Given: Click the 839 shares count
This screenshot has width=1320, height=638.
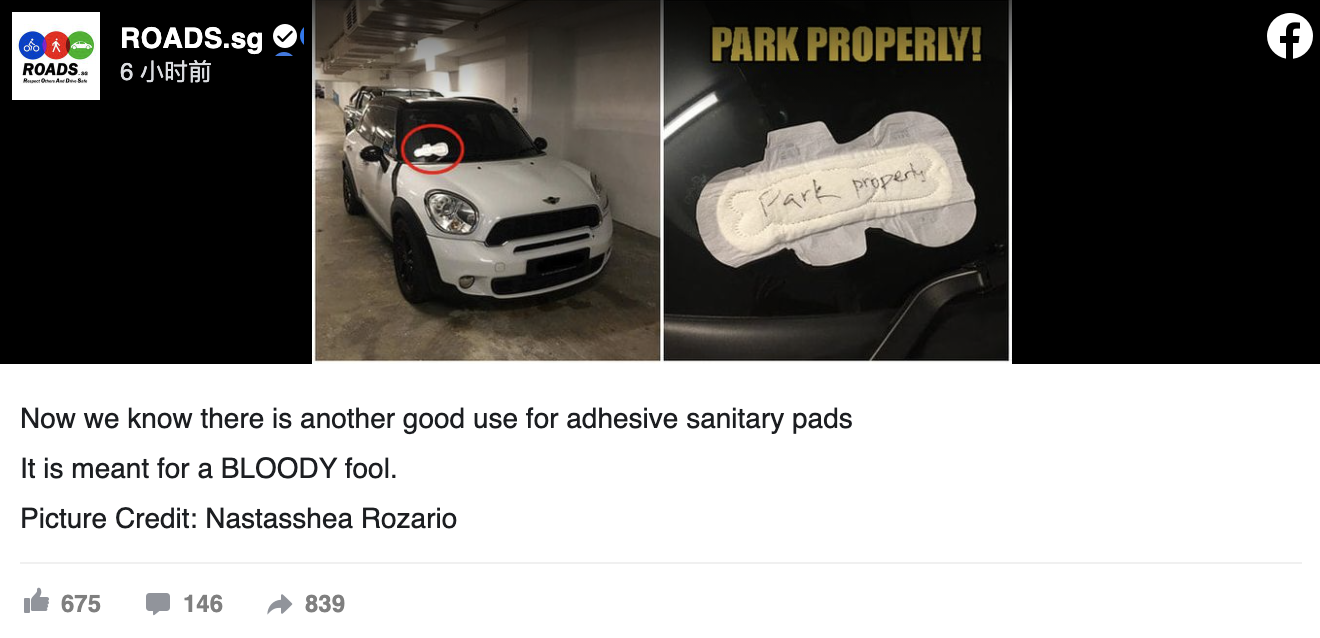Looking at the screenshot, I should [325, 604].
